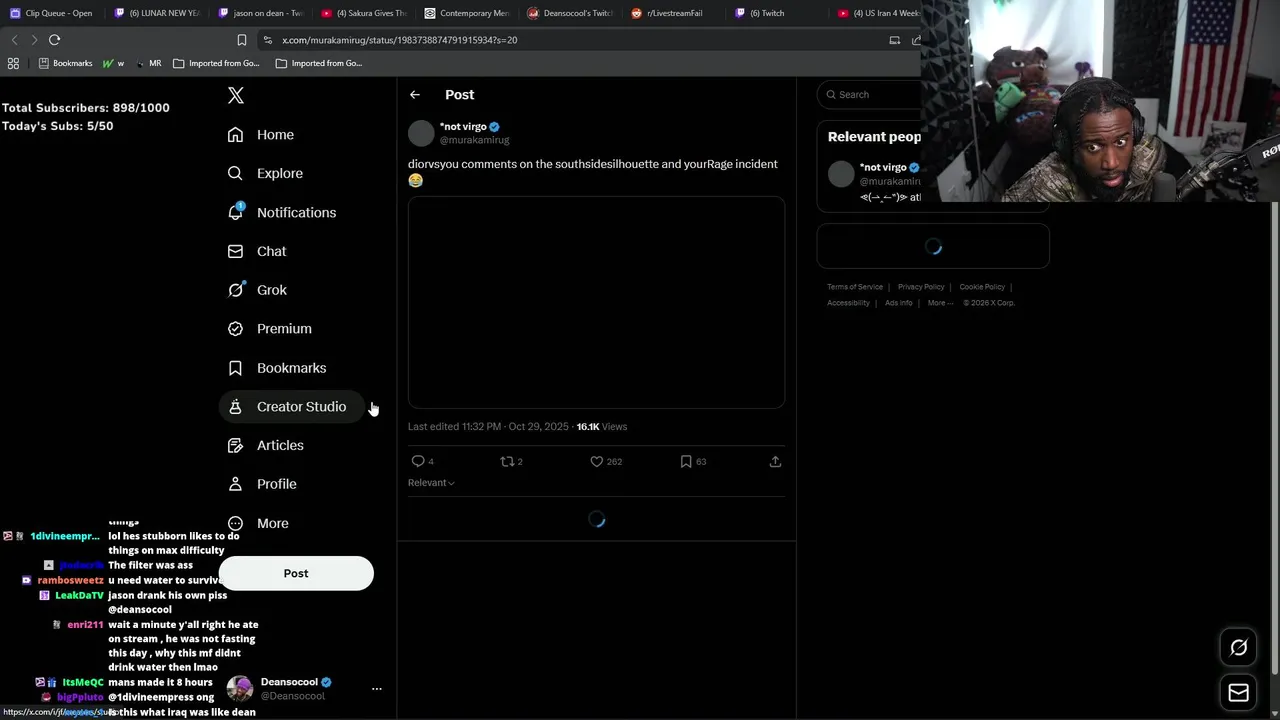Screen dimensions: 1280x720
Task: Open Home in the X sidebar
Action: coord(260,135)
